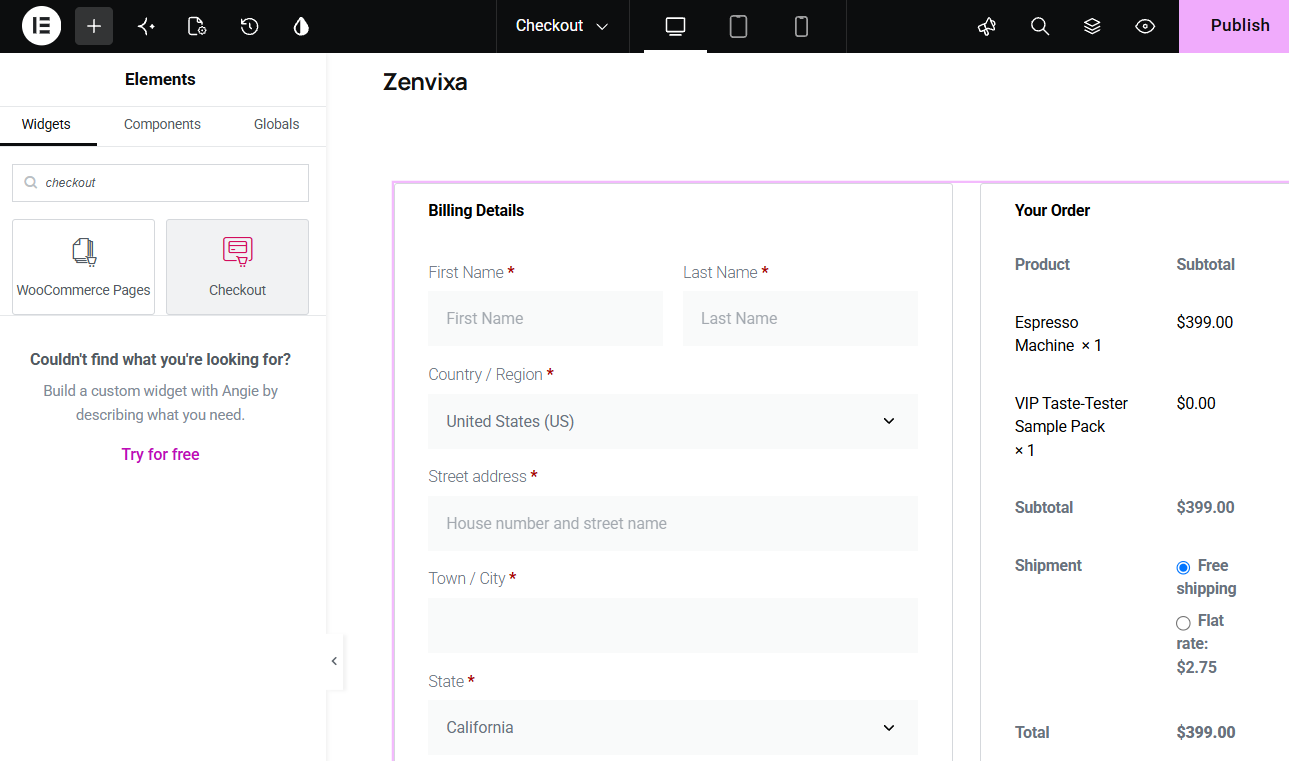Open revision history icon

[x=250, y=26]
